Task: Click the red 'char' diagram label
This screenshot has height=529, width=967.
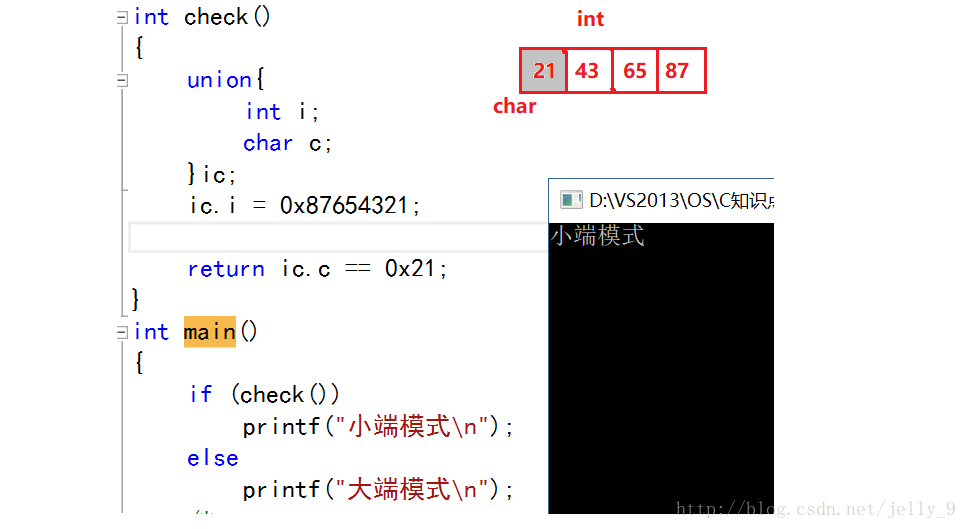Action: click(514, 106)
